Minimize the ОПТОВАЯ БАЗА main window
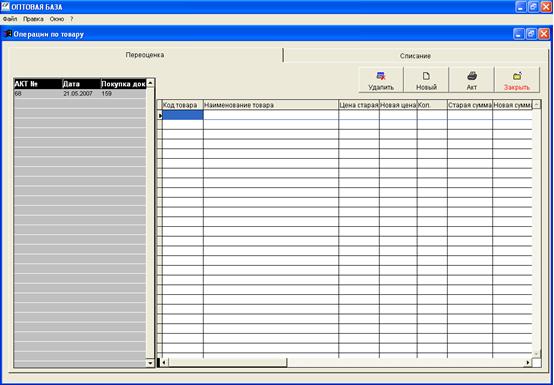Screen dimensions: 554x385 point(521,7)
